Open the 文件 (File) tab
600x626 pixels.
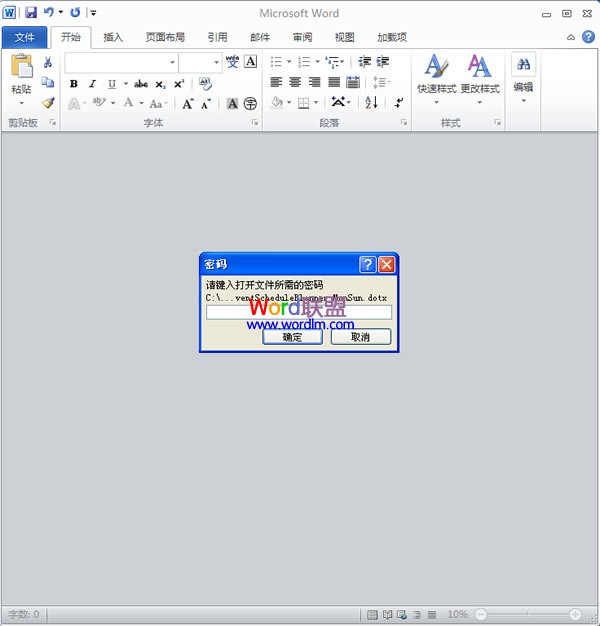24,37
